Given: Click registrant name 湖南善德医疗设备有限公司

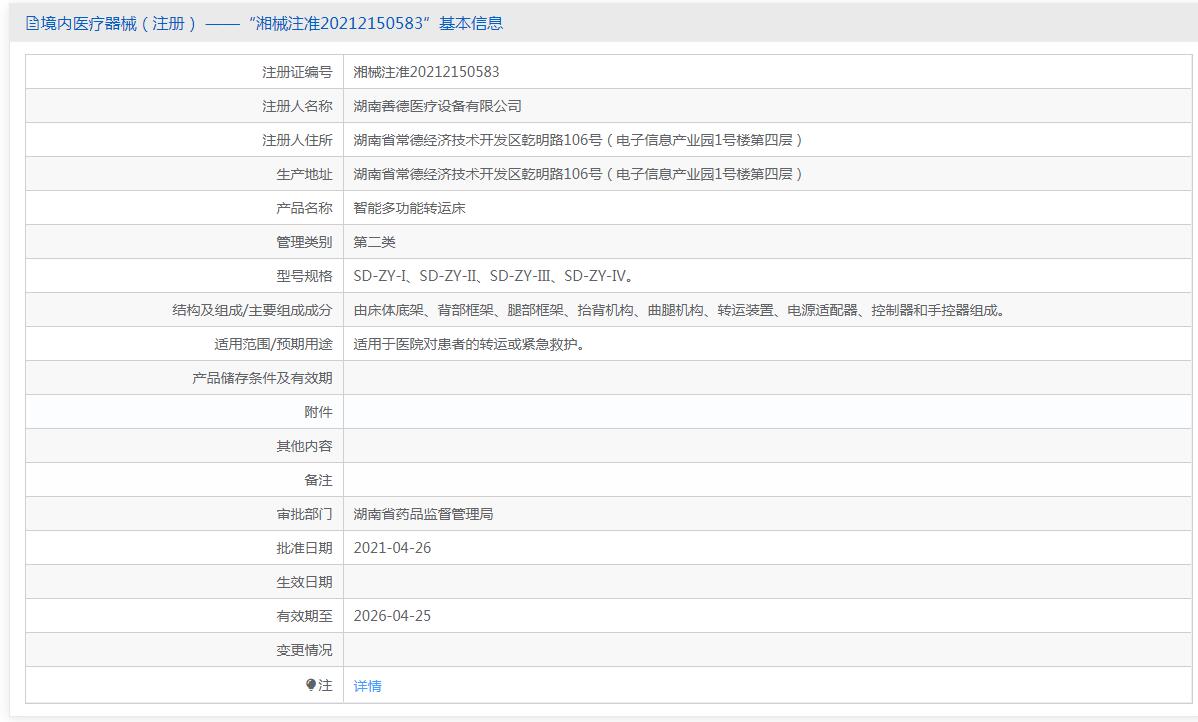Looking at the screenshot, I should click(437, 106).
